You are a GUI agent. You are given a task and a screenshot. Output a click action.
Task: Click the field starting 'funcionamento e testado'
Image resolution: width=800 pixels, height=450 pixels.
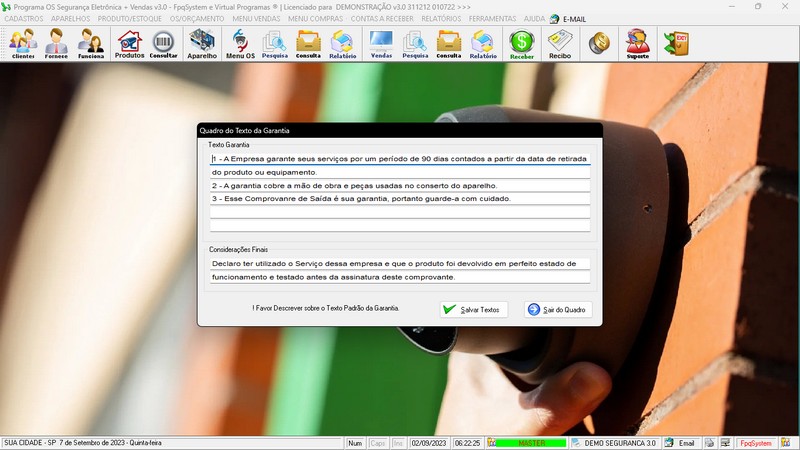coord(400,277)
